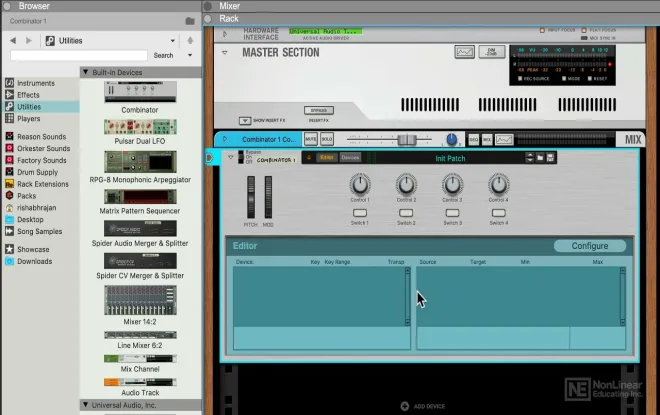Image resolution: width=660 pixels, height=415 pixels.
Task: Open Orkester Sounds location
Action: pyautogui.click(x=43, y=149)
